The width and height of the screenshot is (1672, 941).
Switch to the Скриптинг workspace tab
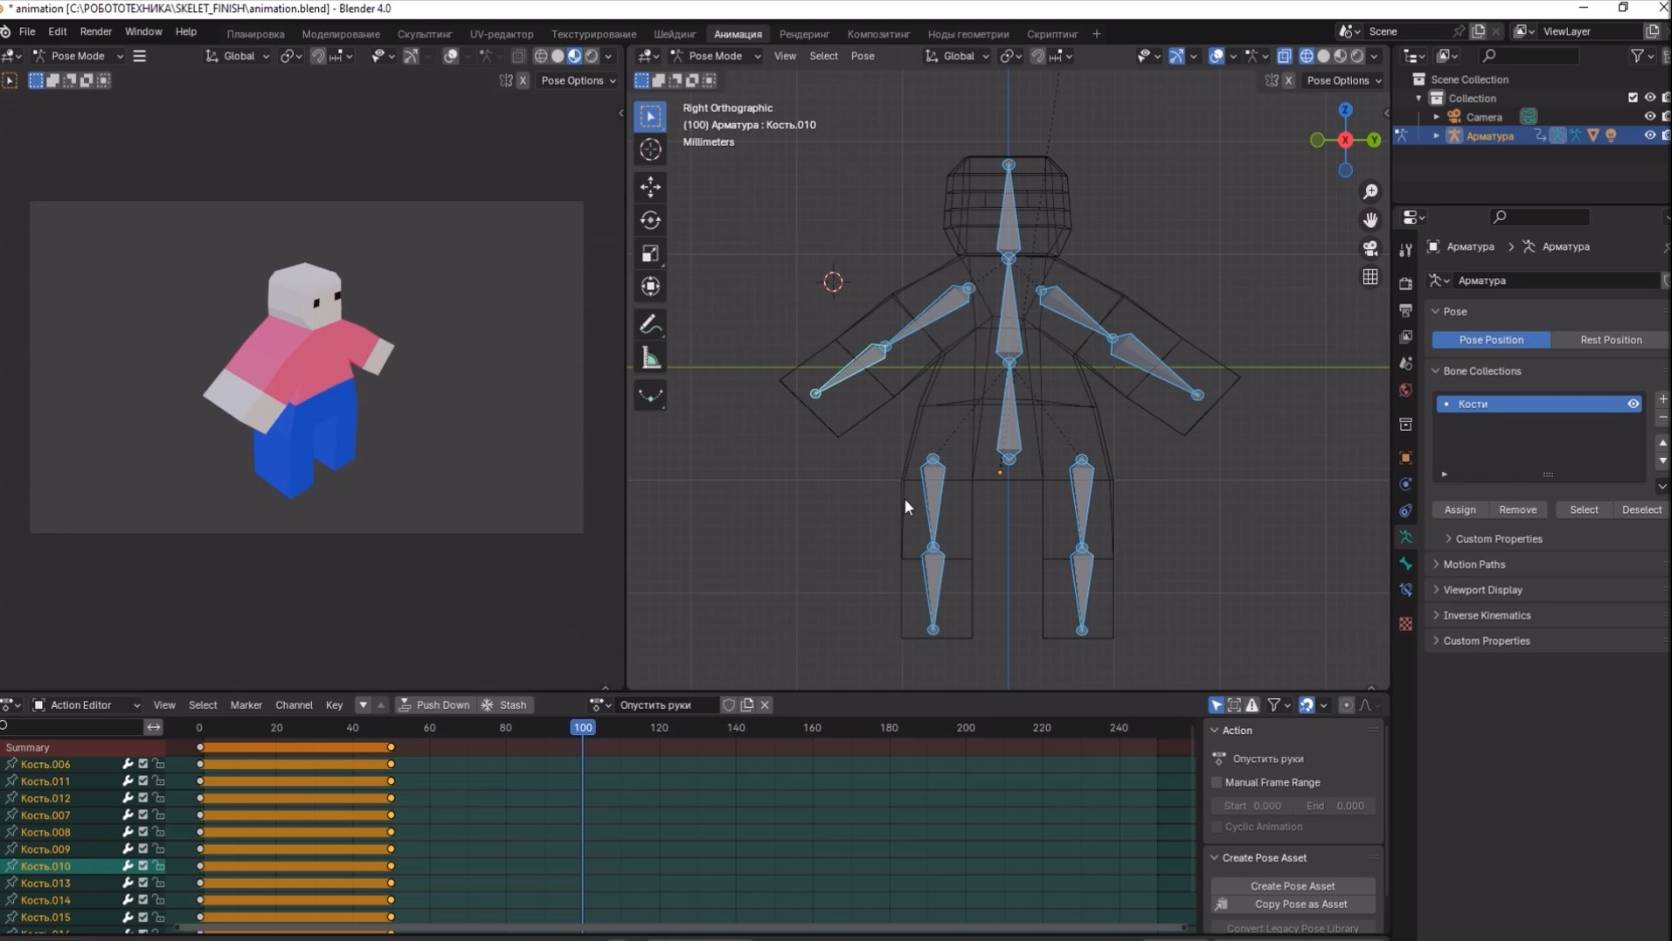1052,34
